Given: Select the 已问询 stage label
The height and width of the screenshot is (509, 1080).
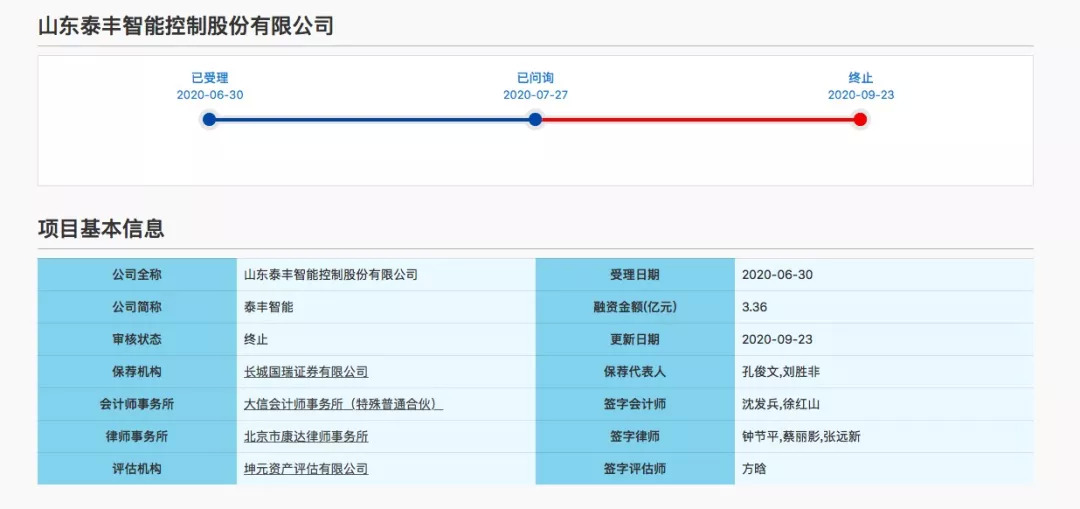Looking at the screenshot, I should [535, 78].
